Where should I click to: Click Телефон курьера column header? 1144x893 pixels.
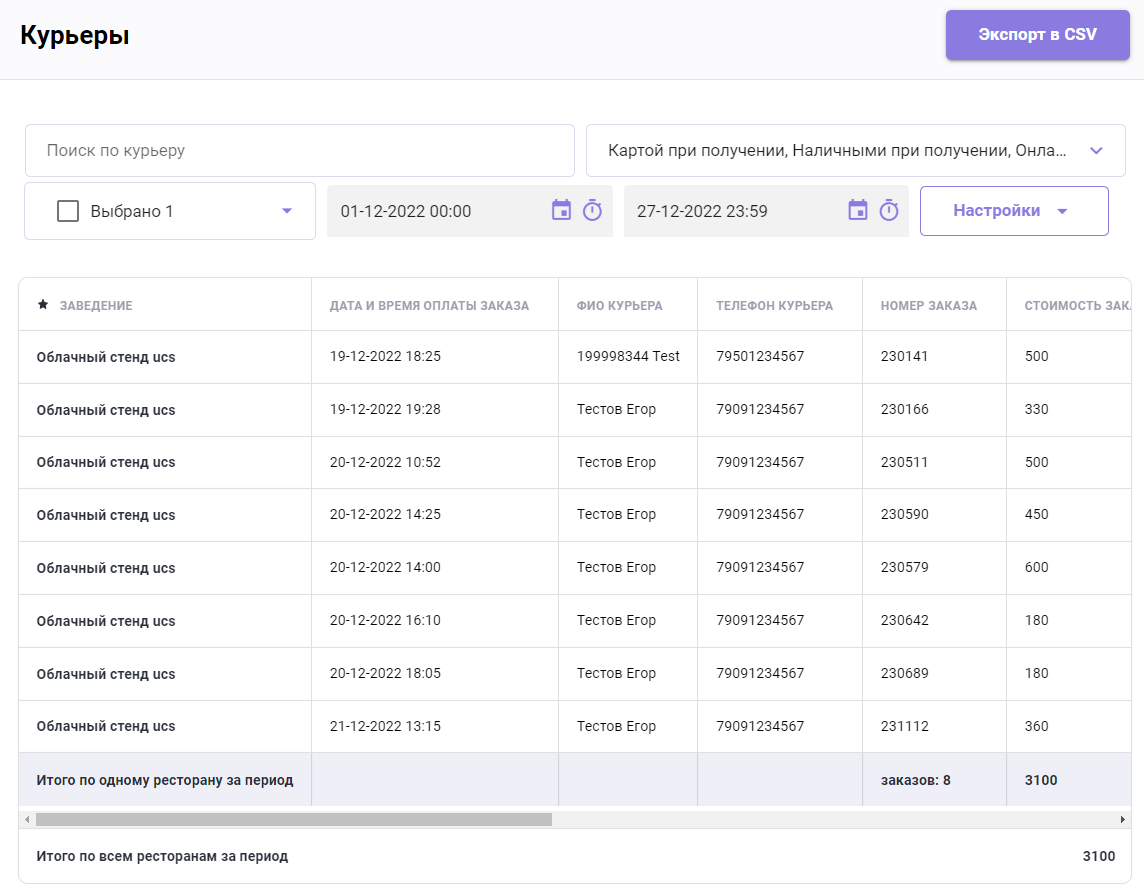774,306
